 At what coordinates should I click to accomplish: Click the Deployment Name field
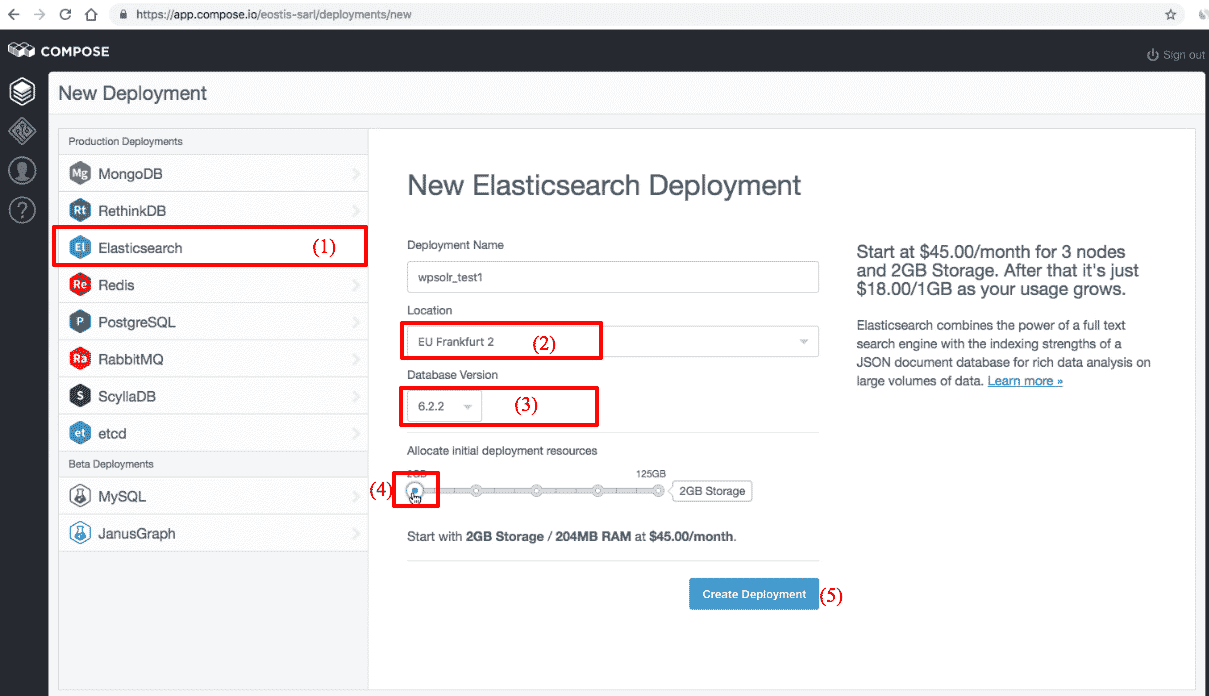(612, 277)
